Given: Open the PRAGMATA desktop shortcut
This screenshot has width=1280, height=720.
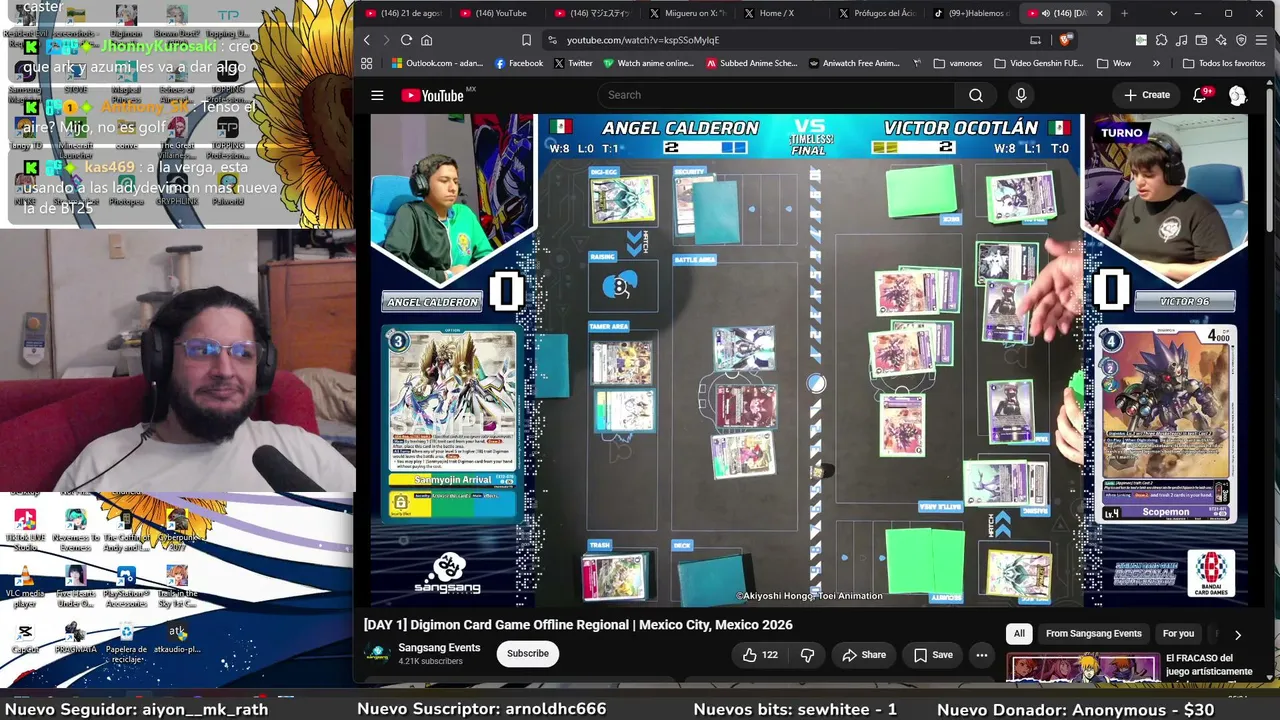Looking at the screenshot, I should [75, 637].
